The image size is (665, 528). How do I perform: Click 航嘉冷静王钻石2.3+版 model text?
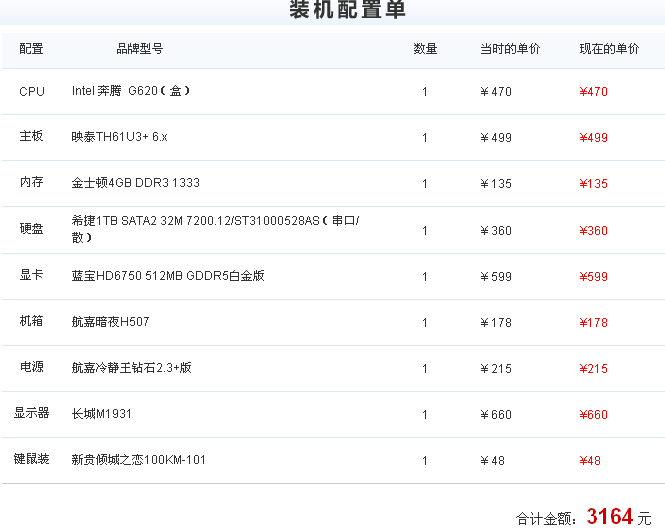(x=131, y=368)
